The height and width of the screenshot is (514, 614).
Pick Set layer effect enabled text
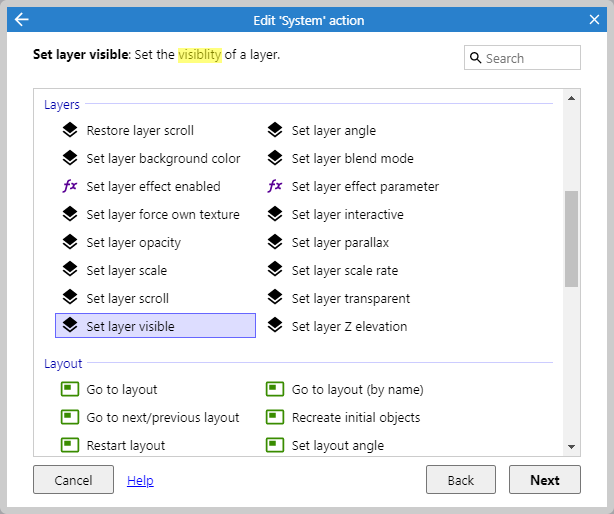154,187
